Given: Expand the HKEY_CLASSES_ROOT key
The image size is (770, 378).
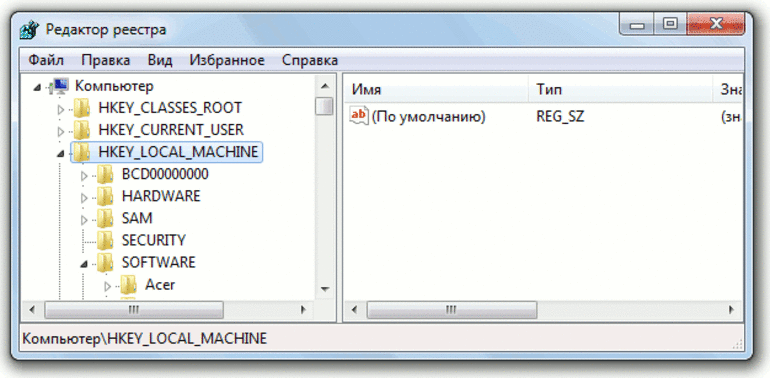Looking at the screenshot, I should [x=61, y=109].
